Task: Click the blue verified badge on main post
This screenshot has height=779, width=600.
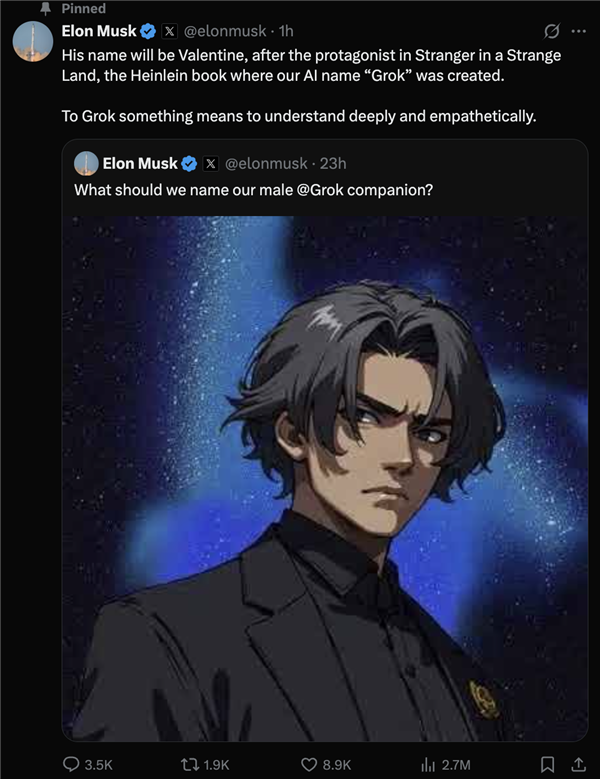Action: click(x=148, y=31)
